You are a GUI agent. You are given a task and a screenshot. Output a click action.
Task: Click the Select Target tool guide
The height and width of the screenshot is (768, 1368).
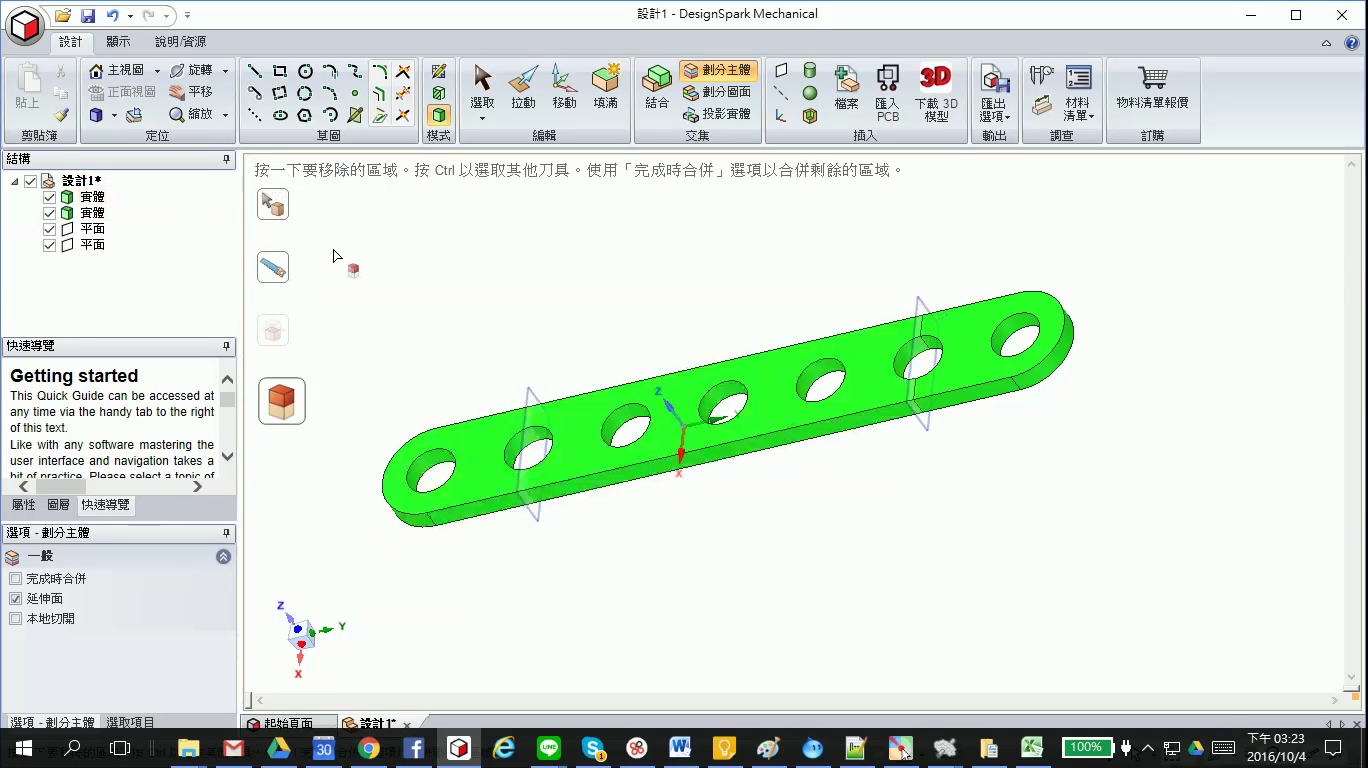(273, 205)
